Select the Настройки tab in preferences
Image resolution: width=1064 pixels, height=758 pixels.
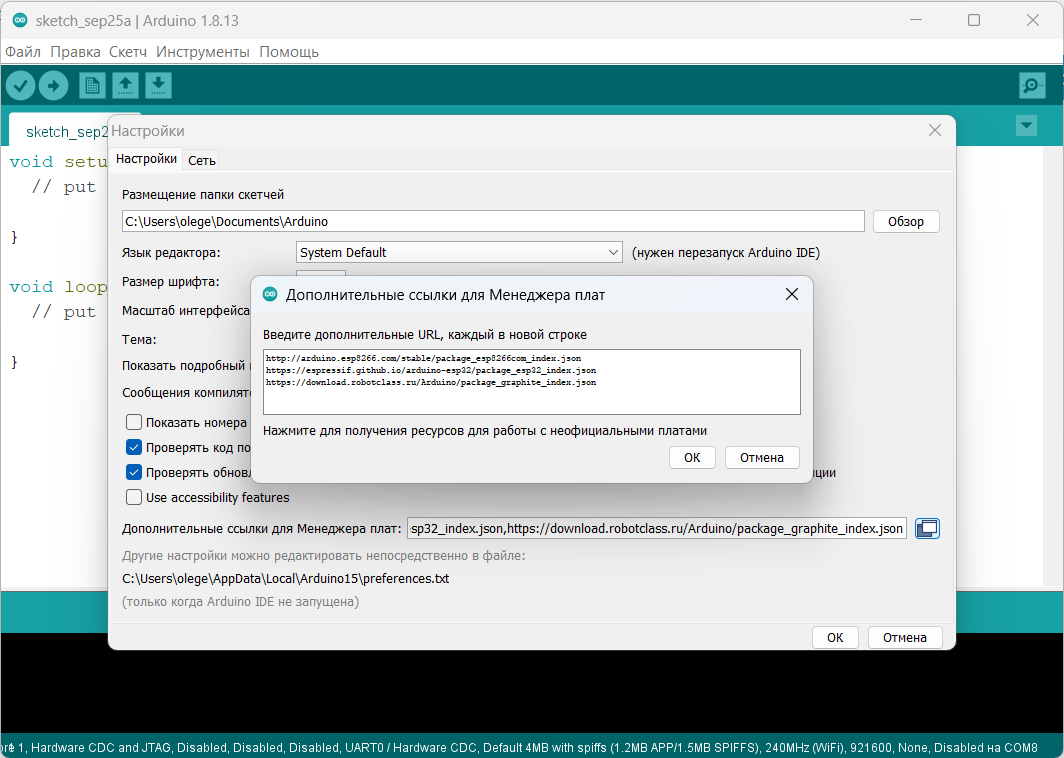(146, 159)
